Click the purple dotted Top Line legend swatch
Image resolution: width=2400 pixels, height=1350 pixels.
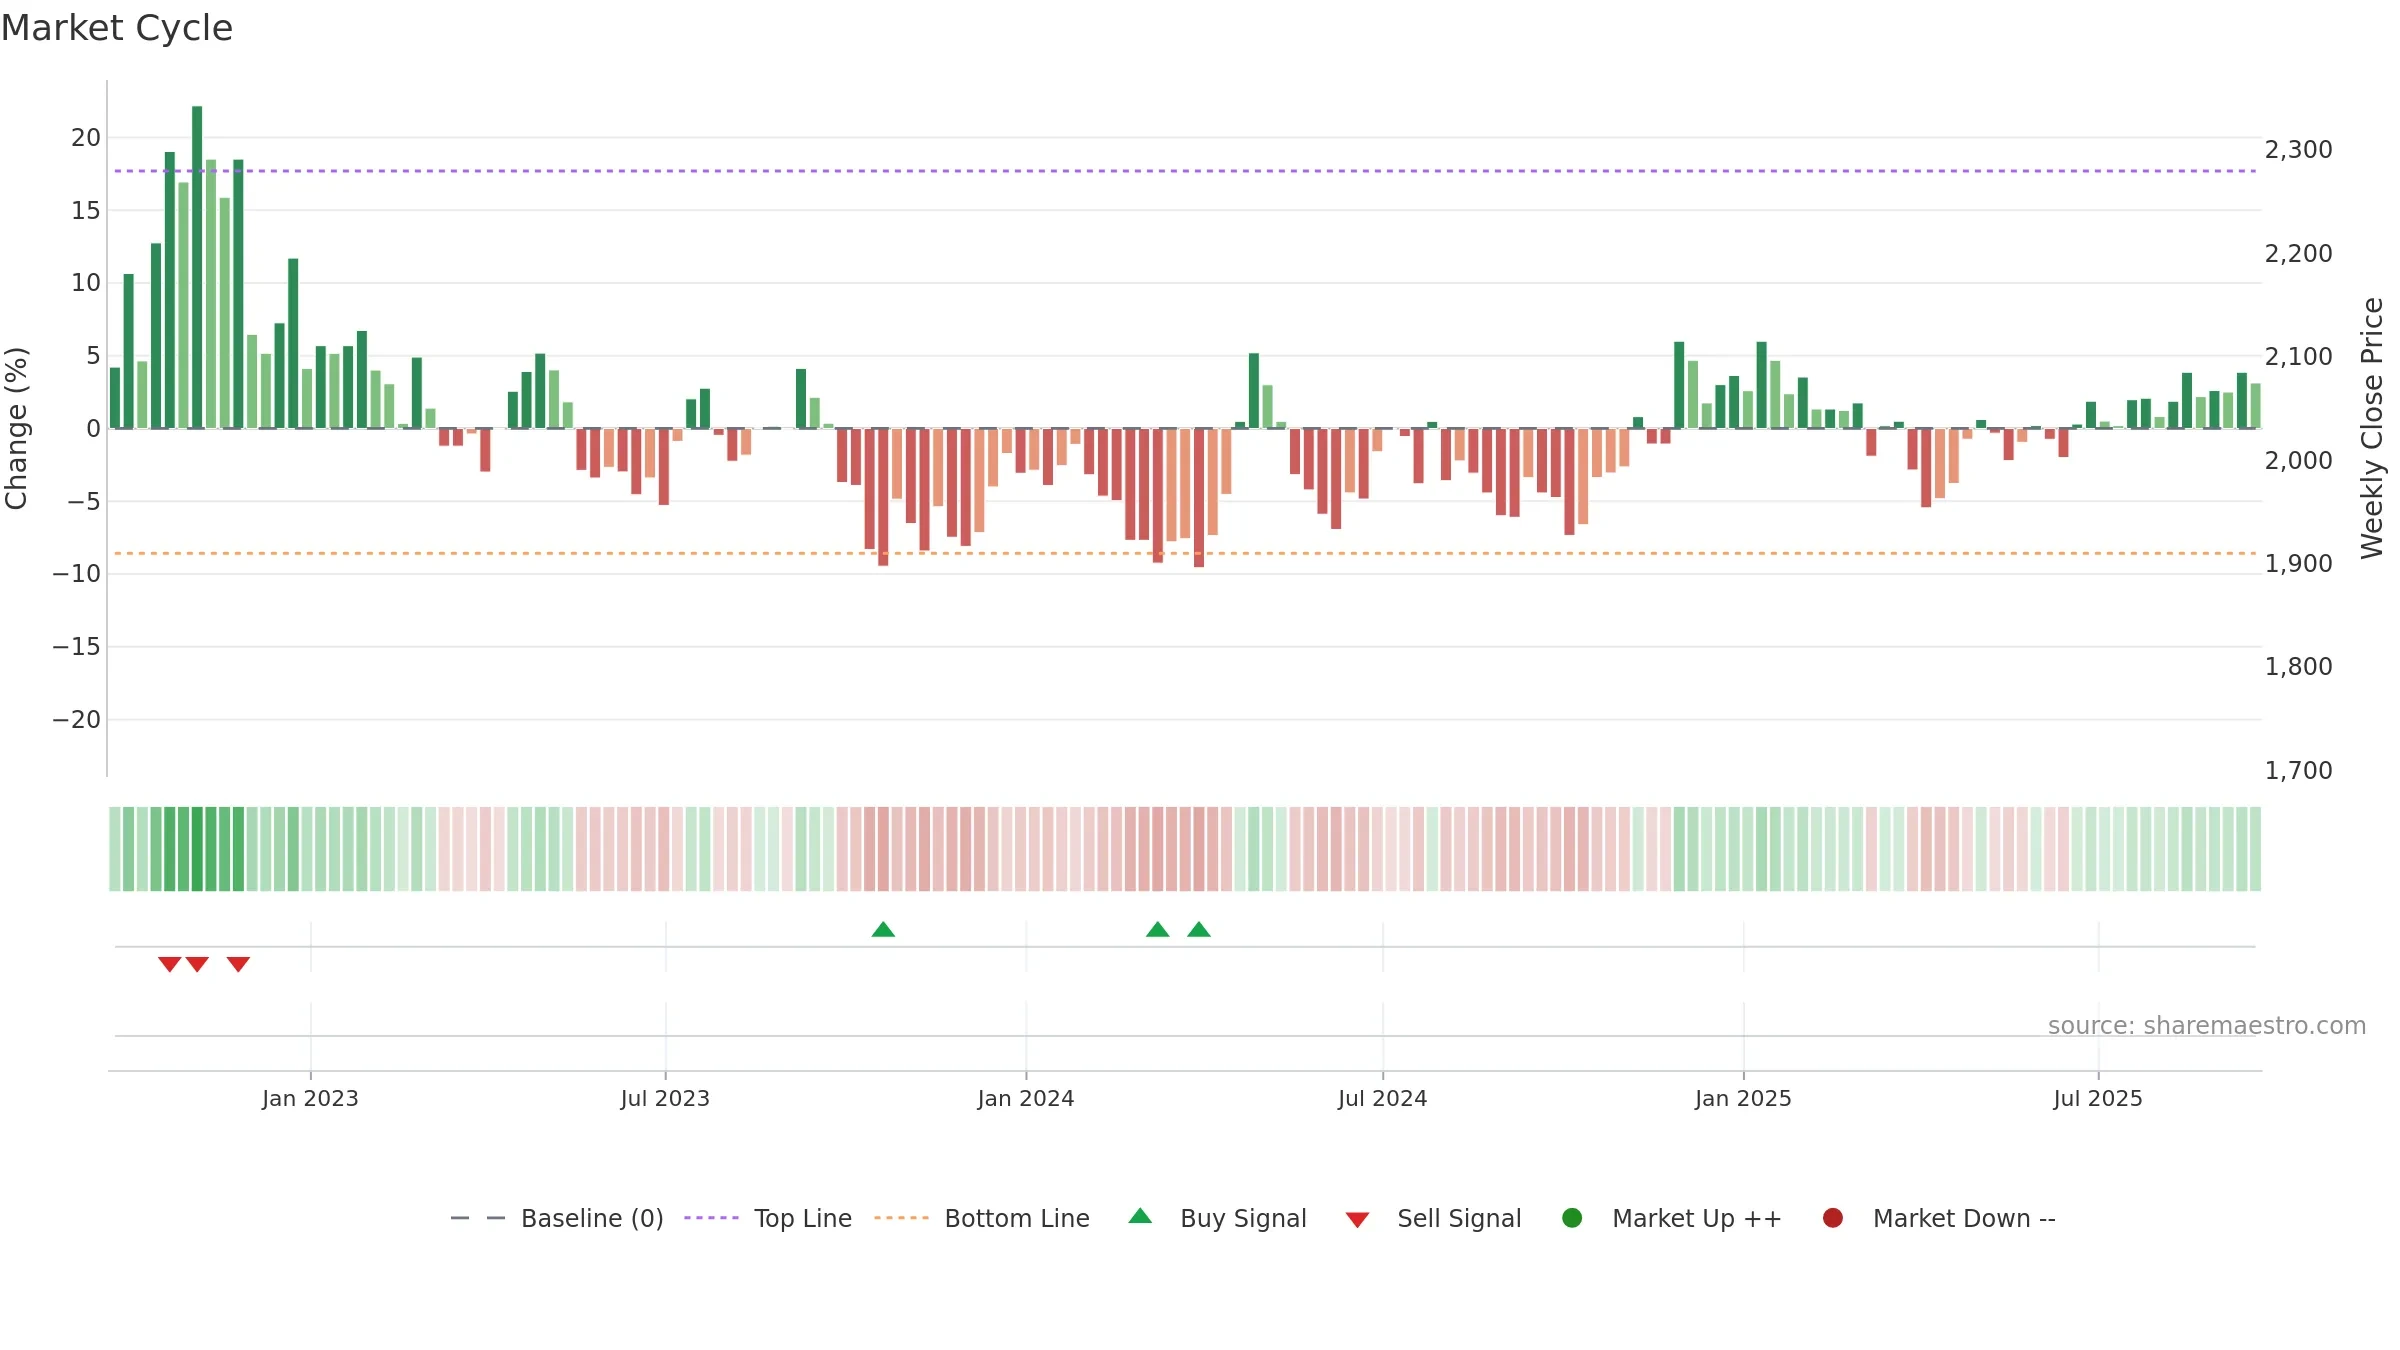(711, 1218)
